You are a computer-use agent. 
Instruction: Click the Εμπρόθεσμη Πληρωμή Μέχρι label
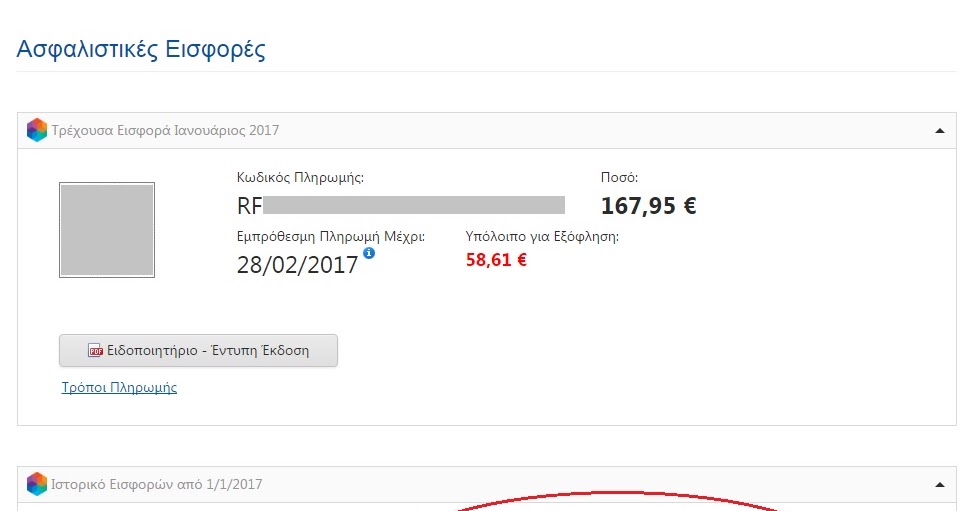pos(331,237)
